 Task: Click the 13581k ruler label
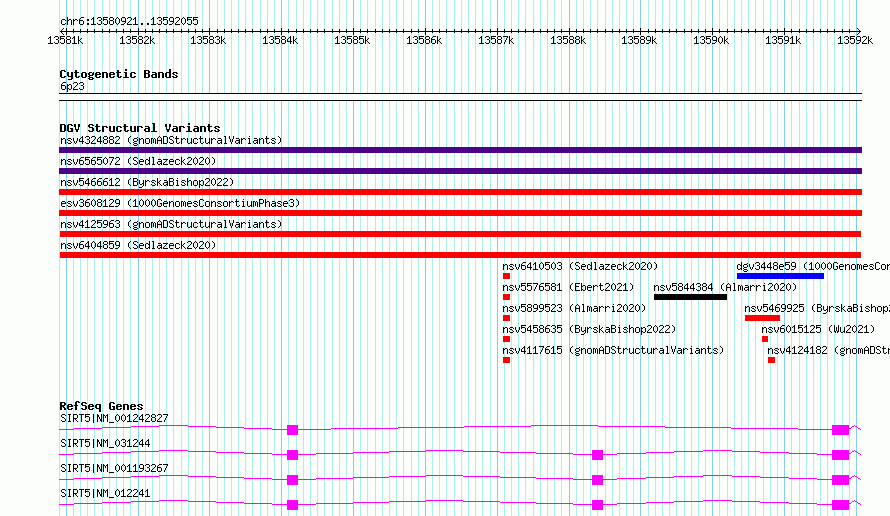(x=65, y=40)
